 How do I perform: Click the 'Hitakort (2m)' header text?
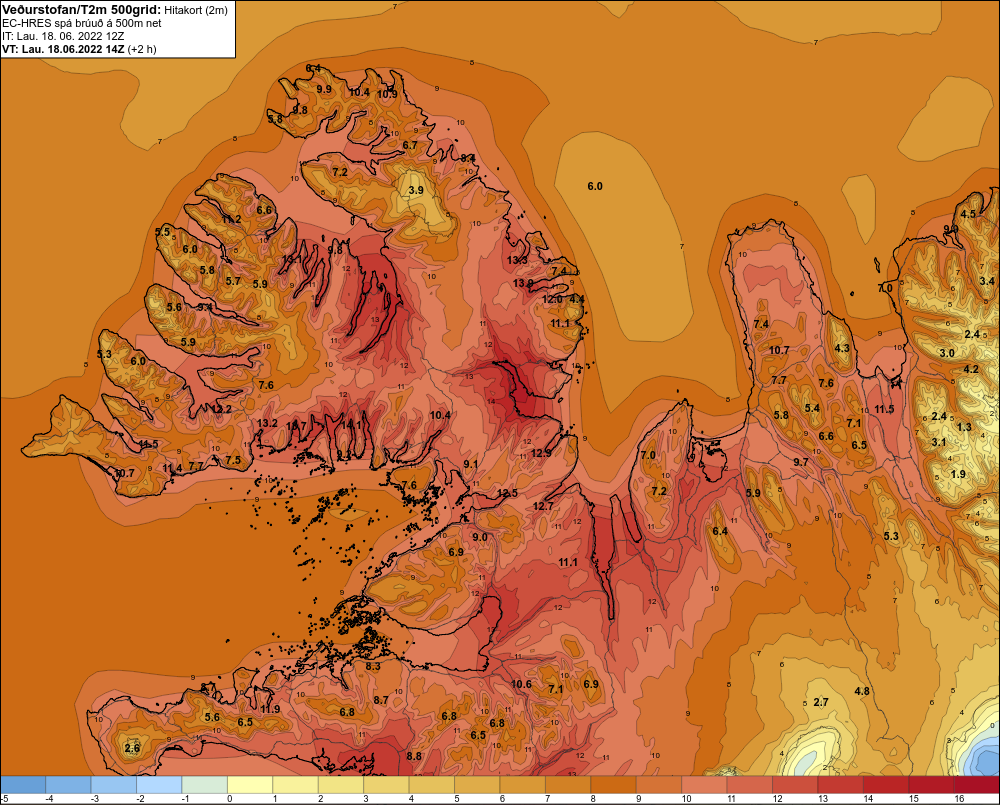pos(196,10)
